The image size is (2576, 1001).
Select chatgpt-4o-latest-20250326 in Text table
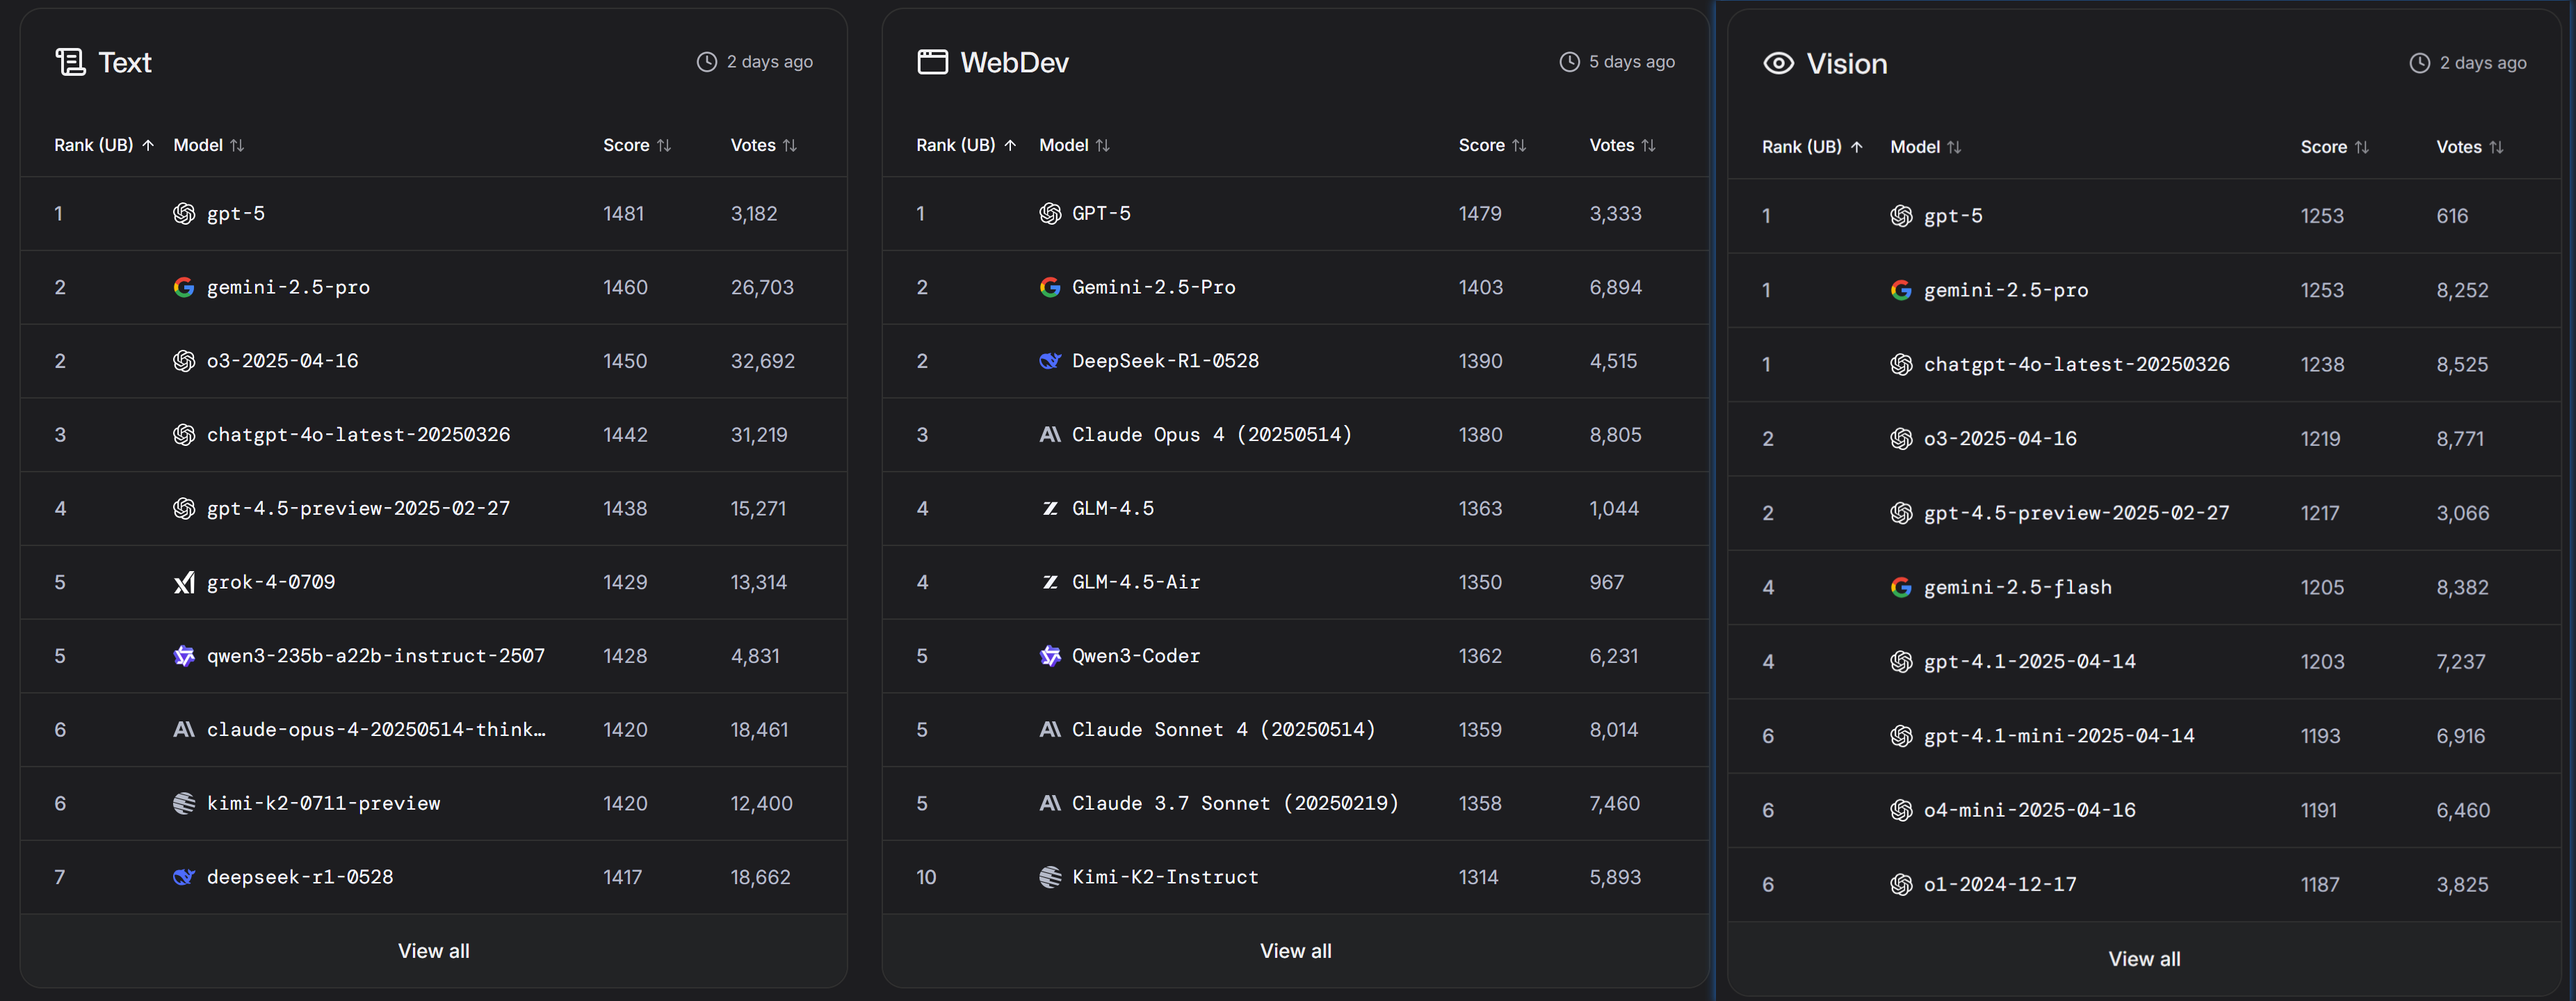(358, 435)
